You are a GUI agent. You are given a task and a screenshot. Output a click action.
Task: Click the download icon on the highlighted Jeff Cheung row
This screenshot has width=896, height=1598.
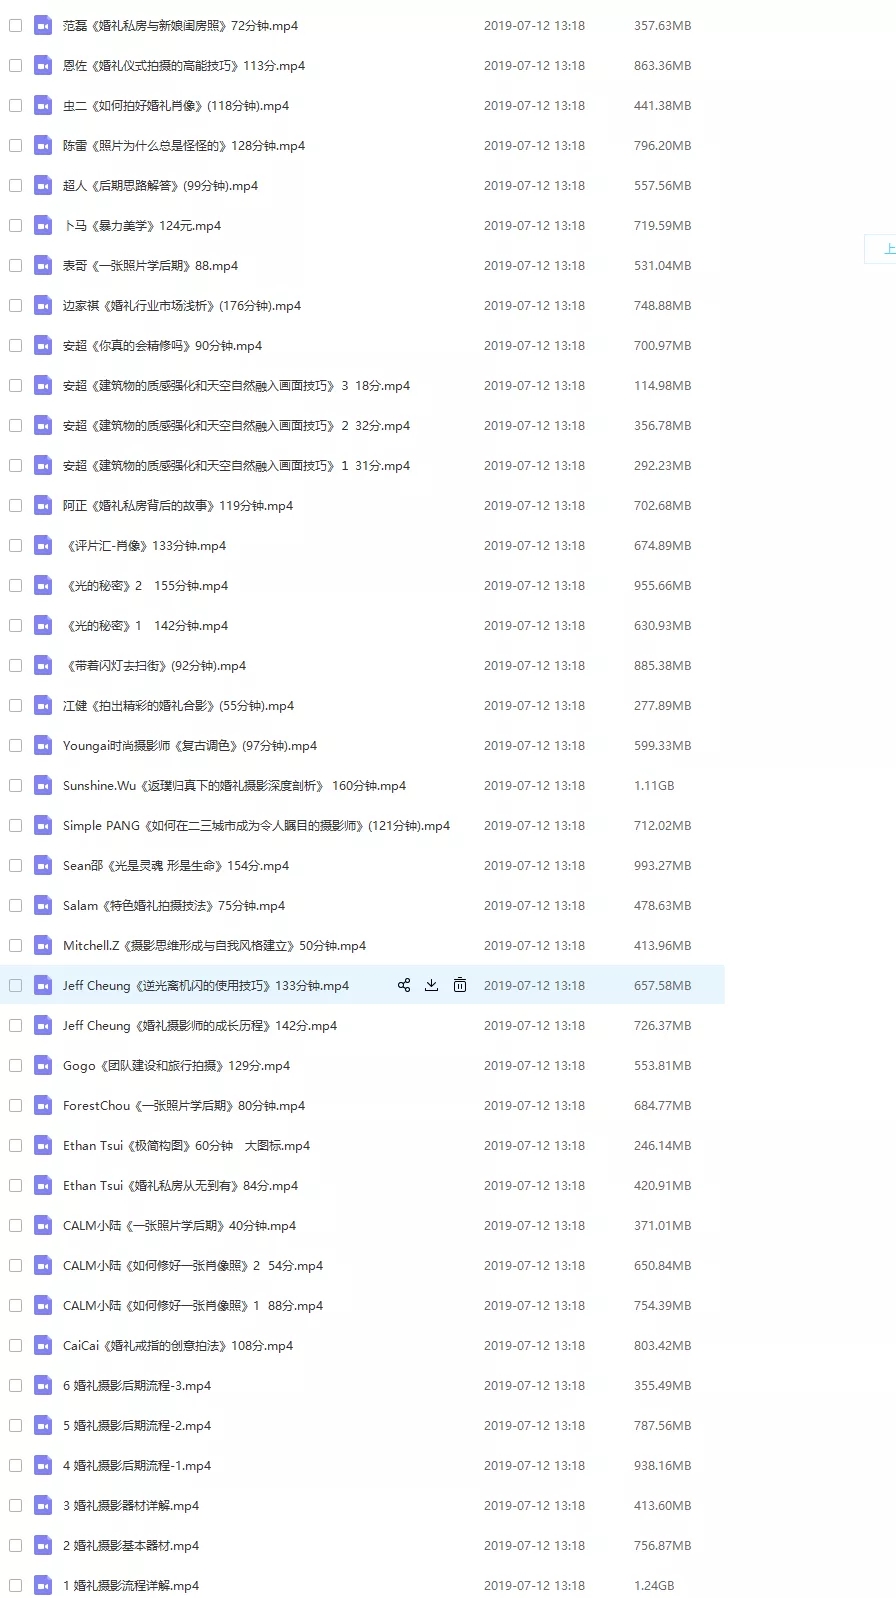[x=432, y=985]
